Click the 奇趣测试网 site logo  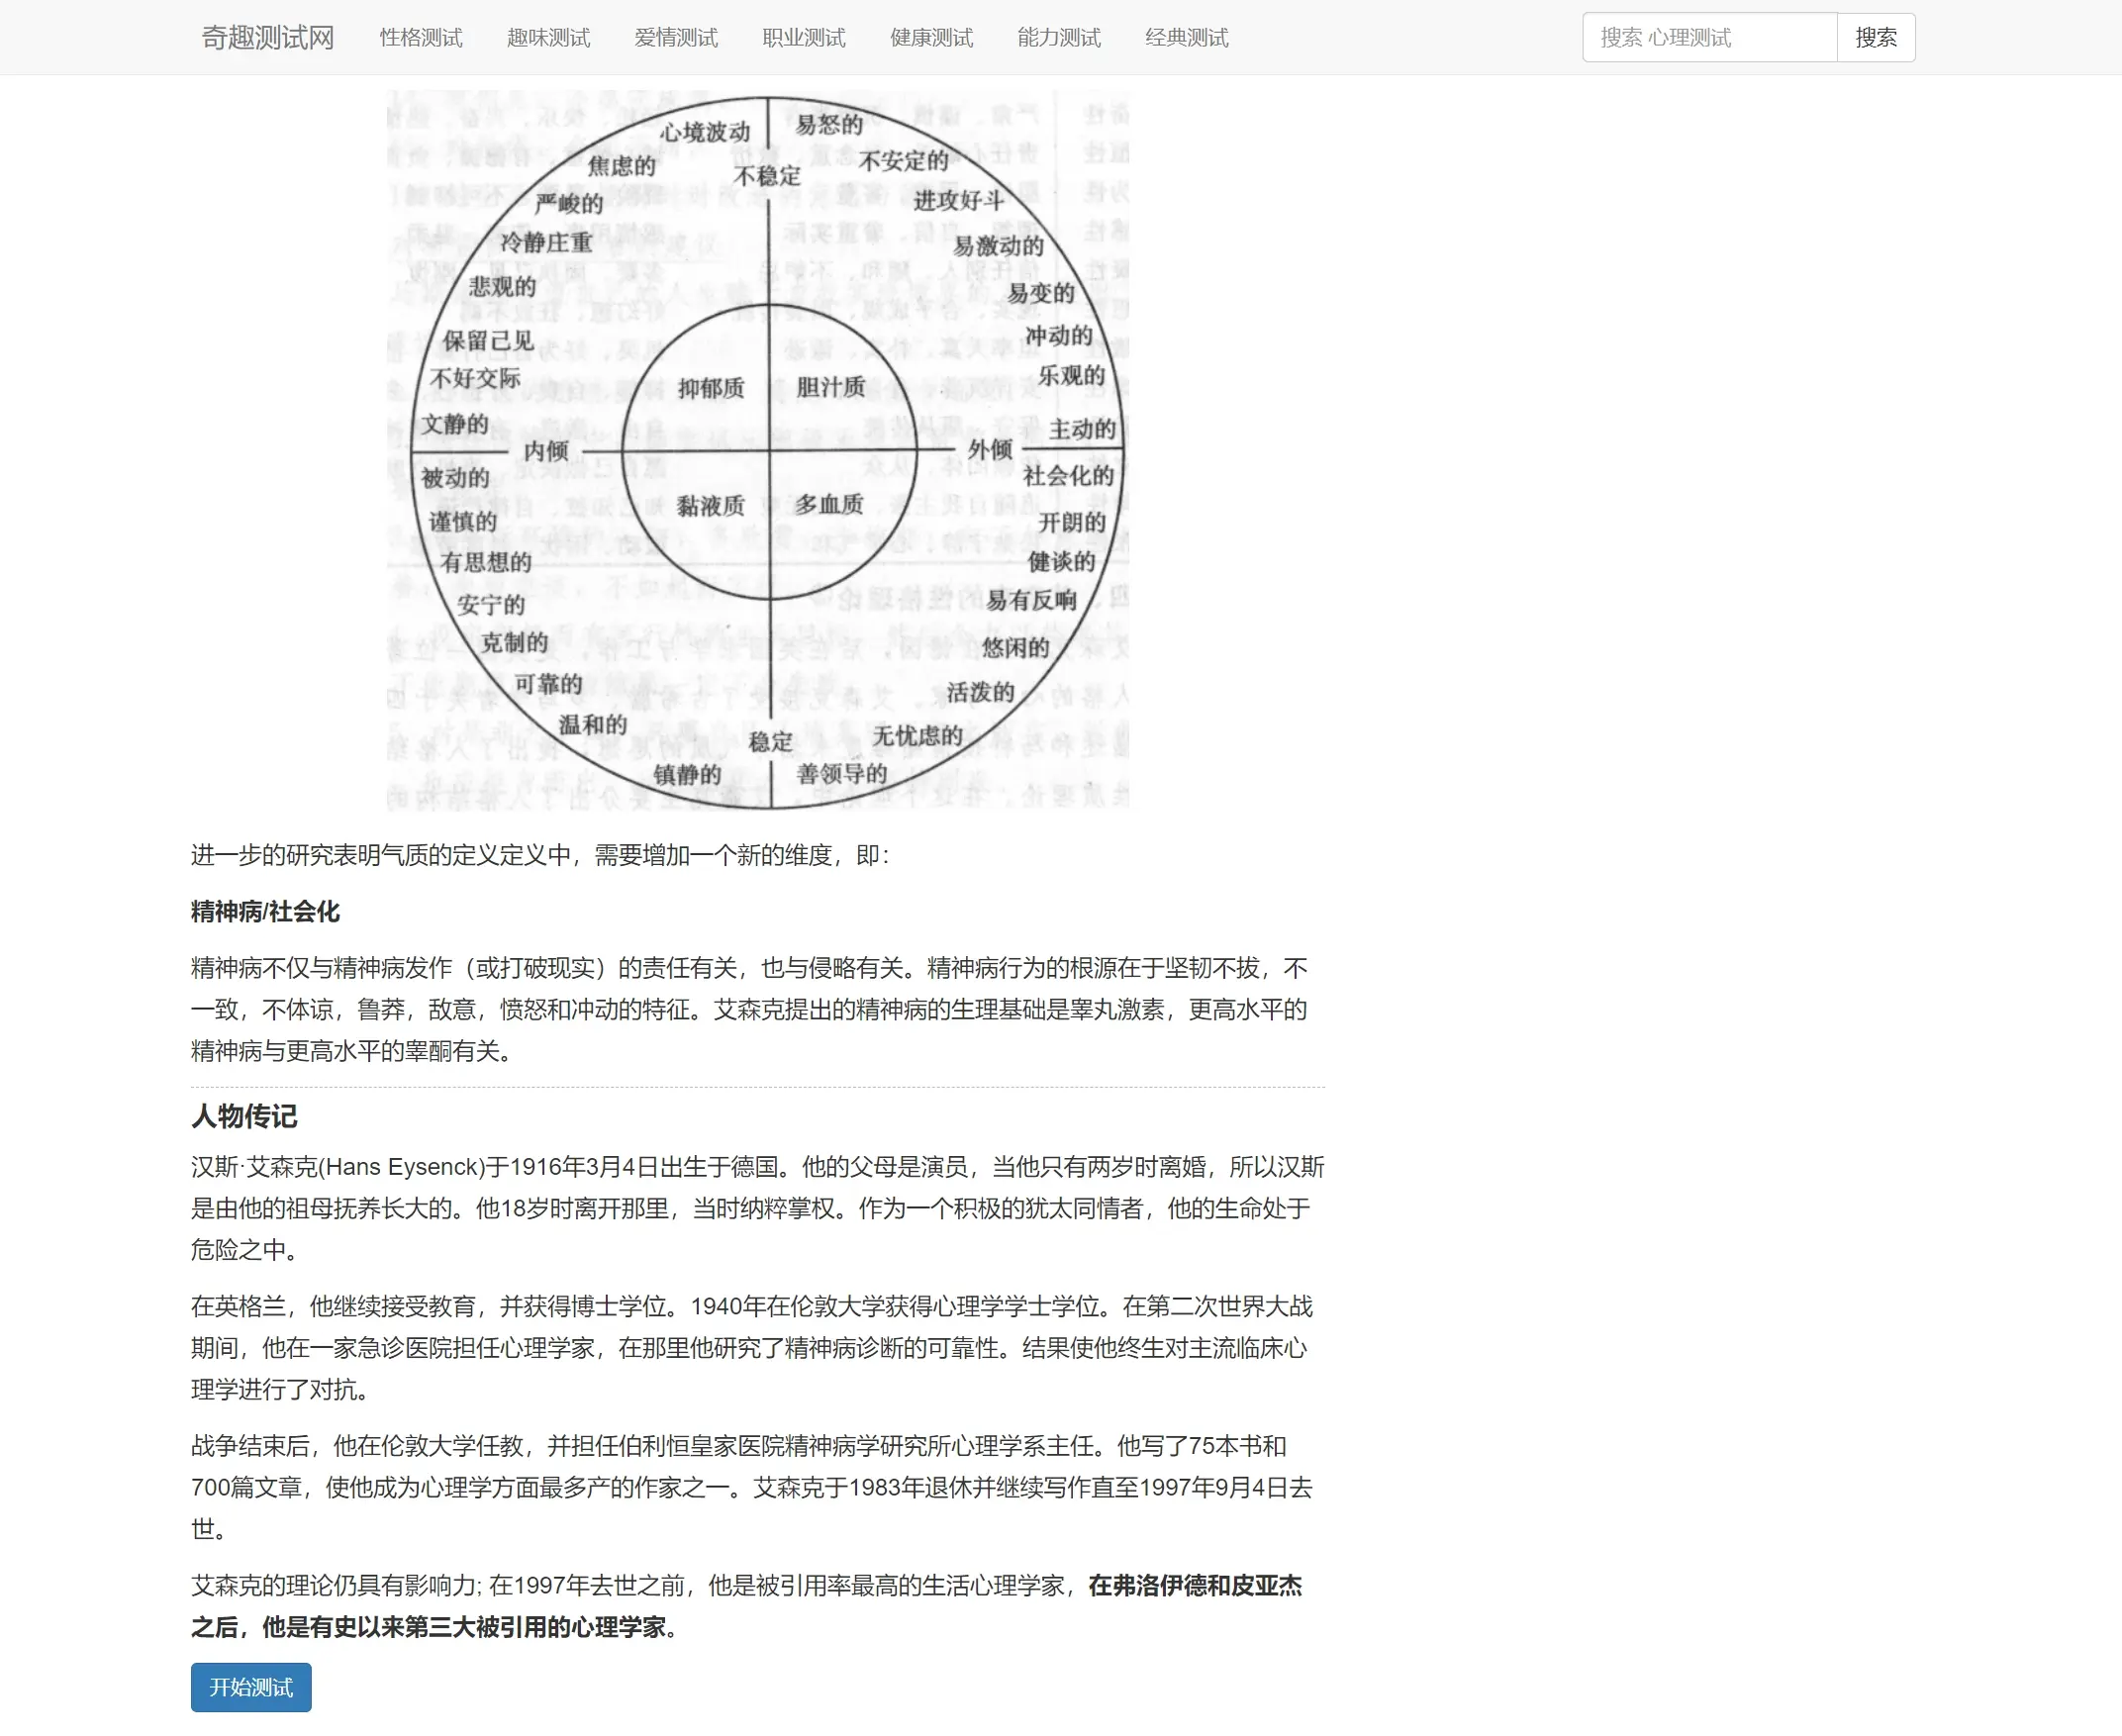click(267, 38)
